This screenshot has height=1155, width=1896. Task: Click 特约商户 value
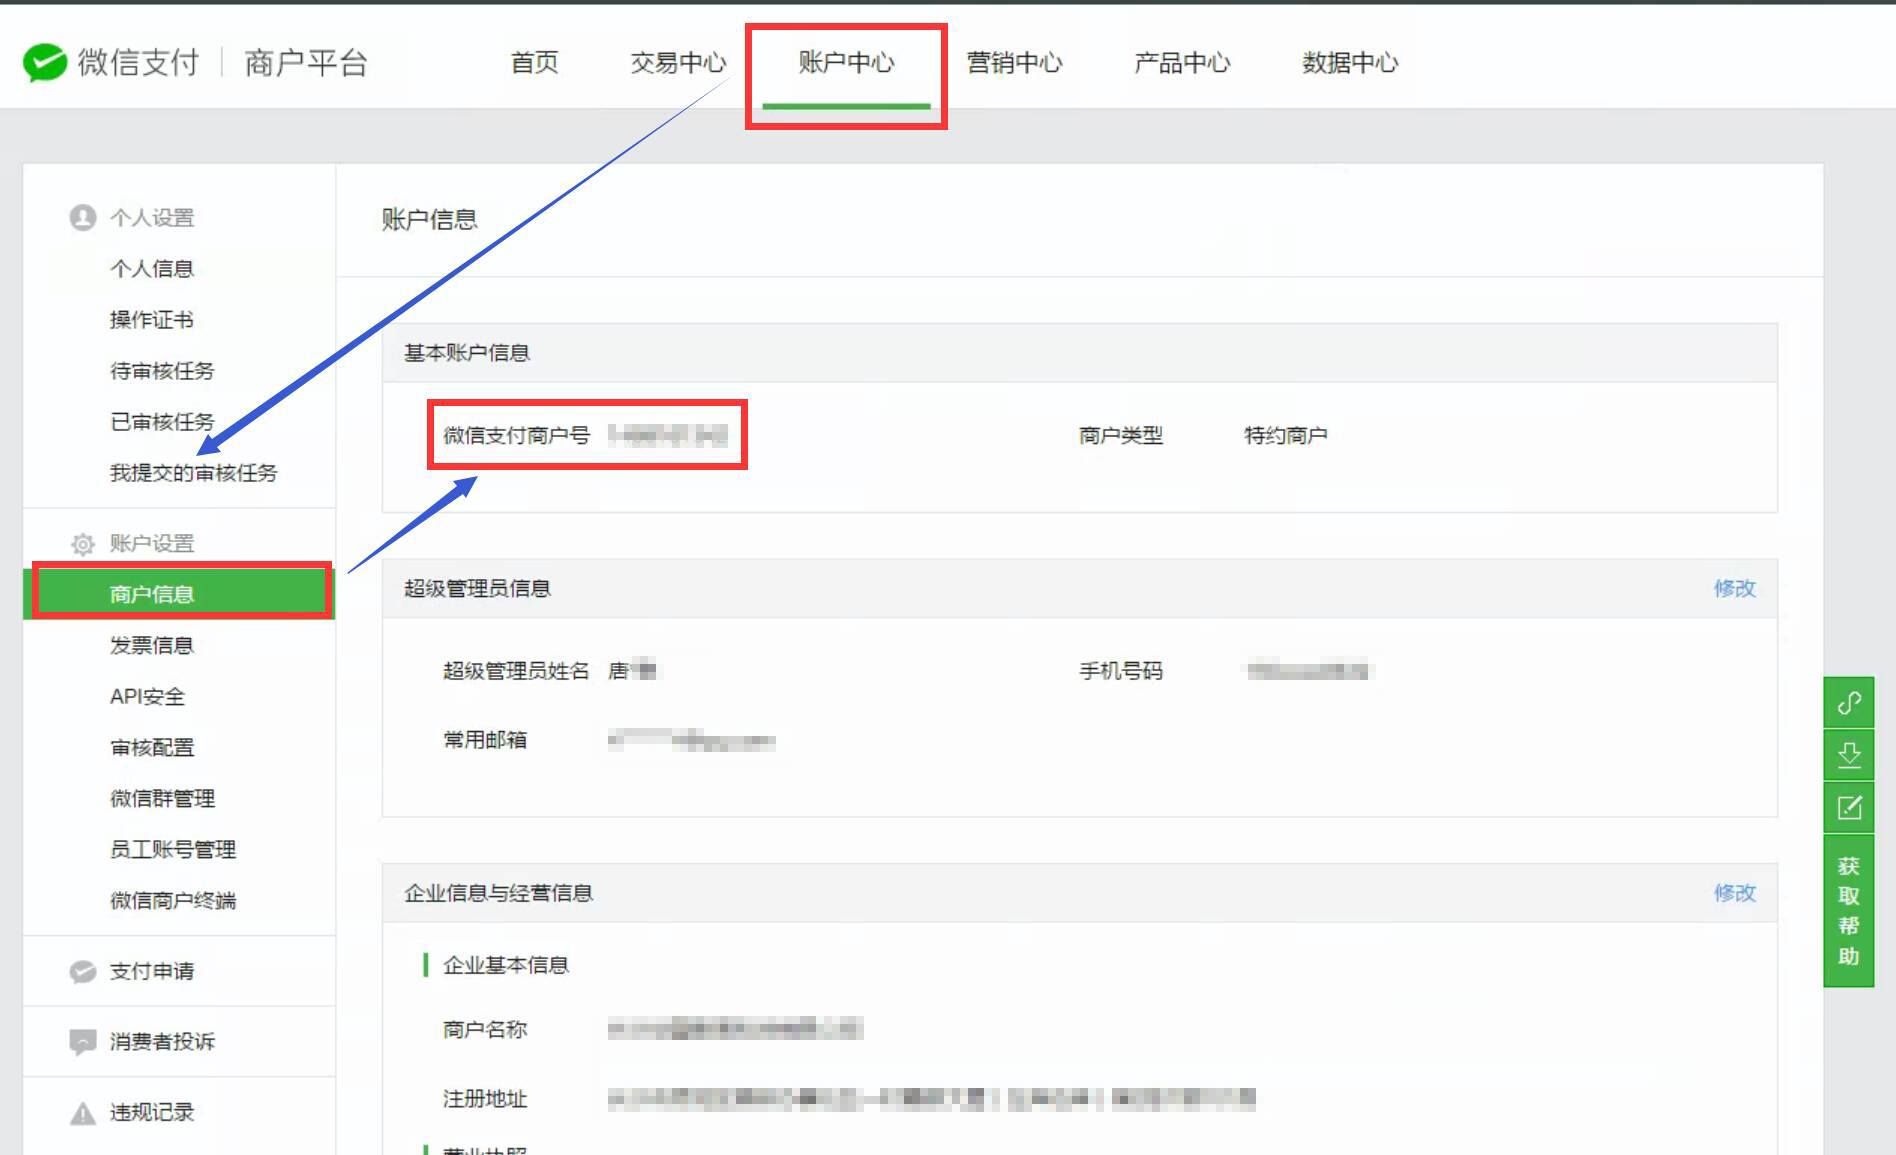1285,435
